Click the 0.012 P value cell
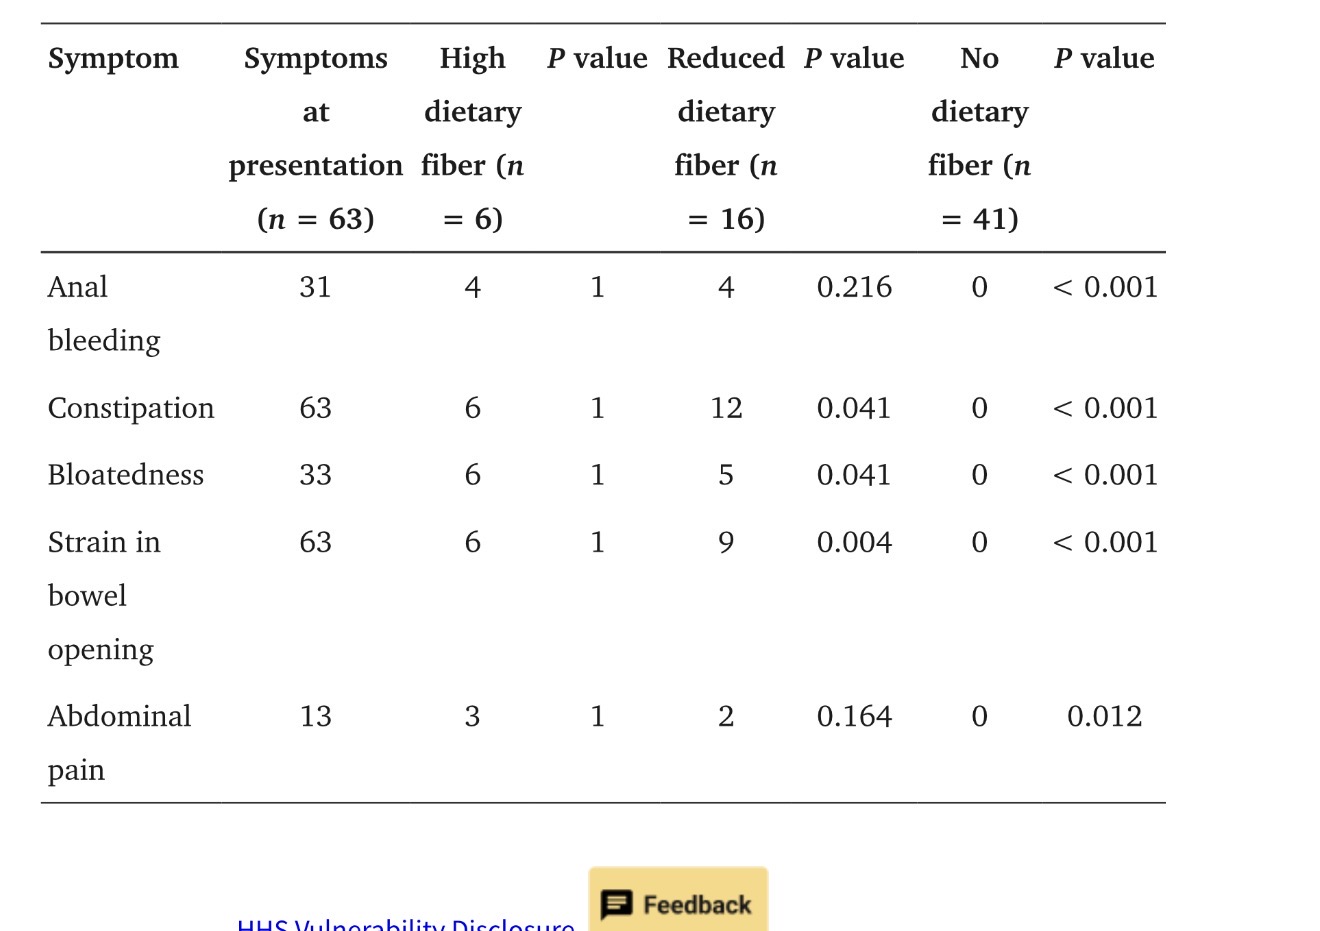 pyautogui.click(x=1104, y=717)
